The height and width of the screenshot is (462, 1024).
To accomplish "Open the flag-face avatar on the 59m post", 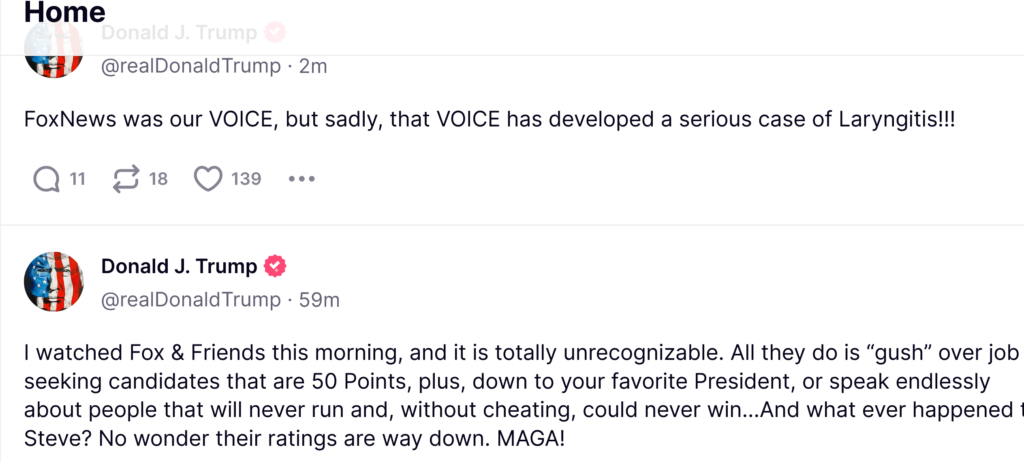I will click(x=53, y=281).
